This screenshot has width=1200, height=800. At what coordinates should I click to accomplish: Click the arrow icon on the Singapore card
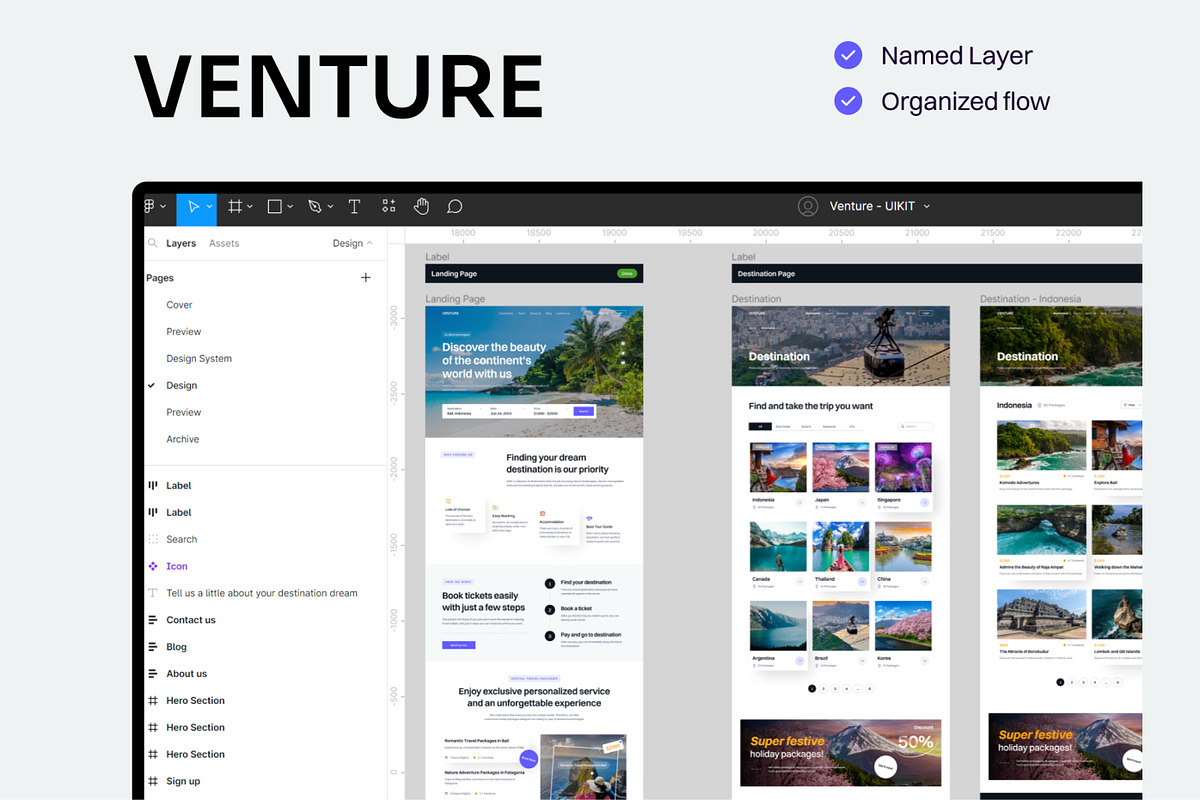(x=925, y=502)
